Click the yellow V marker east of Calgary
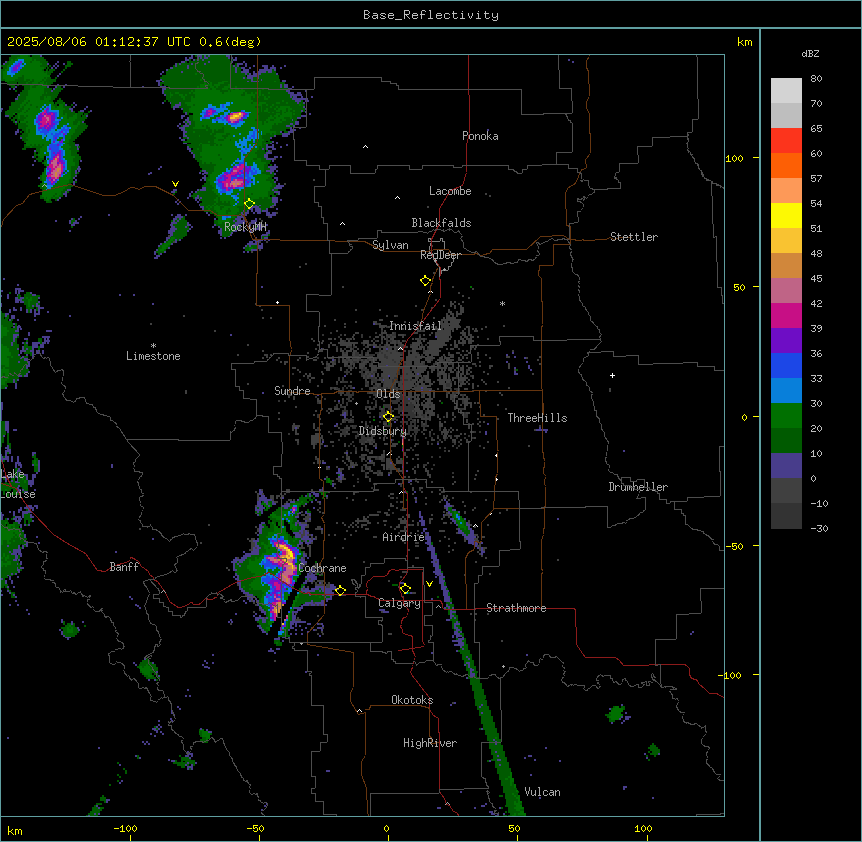 coord(429,584)
